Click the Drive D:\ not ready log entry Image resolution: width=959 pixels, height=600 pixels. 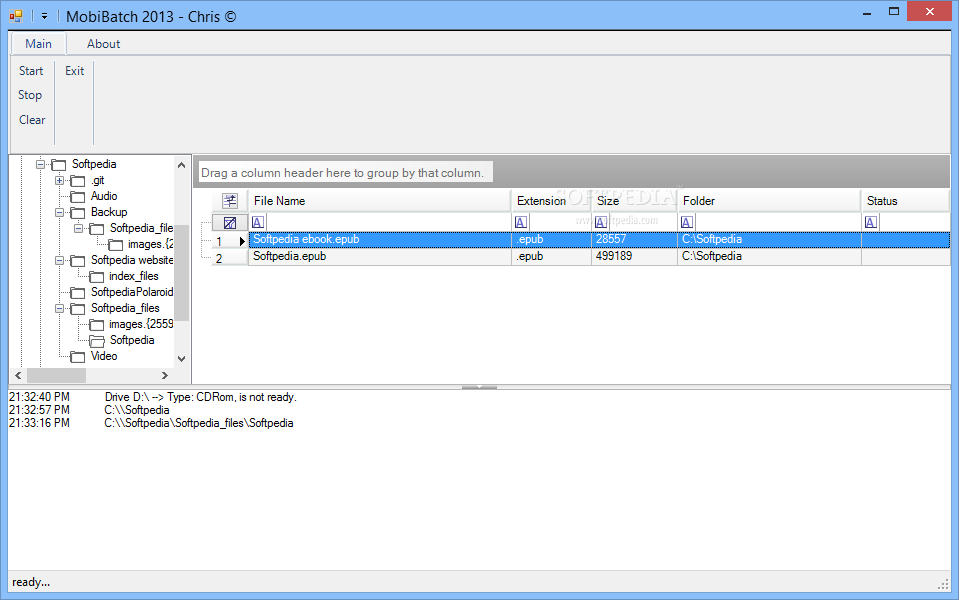pyautogui.click(x=201, y=398)
